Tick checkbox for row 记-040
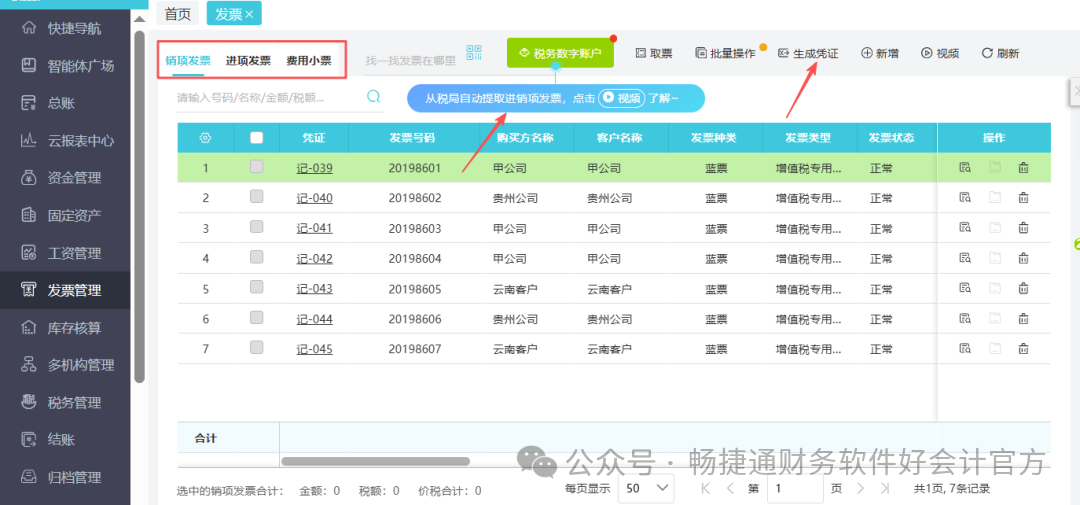The height and width of the screenshot is (505, 1080). [256, 196]
